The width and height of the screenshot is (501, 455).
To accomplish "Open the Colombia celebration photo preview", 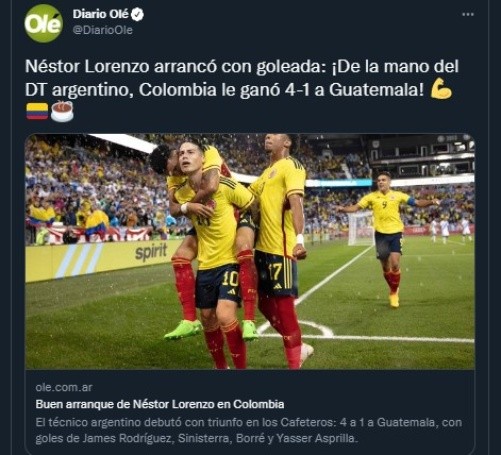I will click(250, 251).
